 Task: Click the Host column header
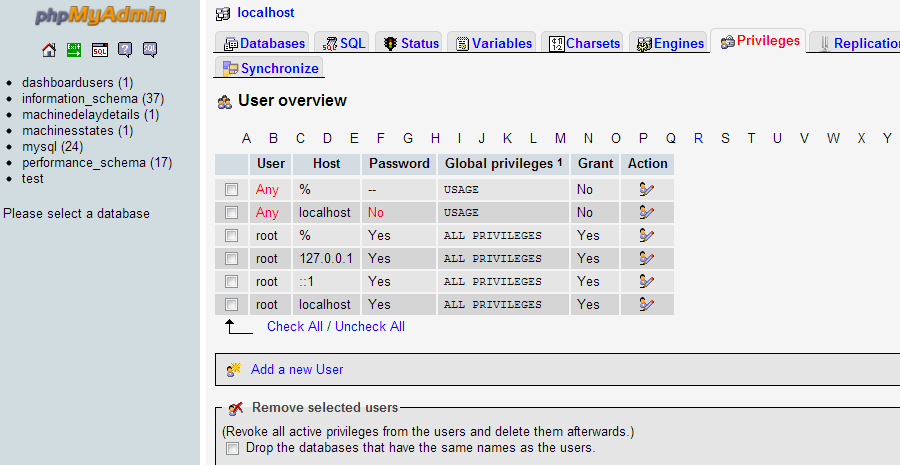click(x=327, y=164)
